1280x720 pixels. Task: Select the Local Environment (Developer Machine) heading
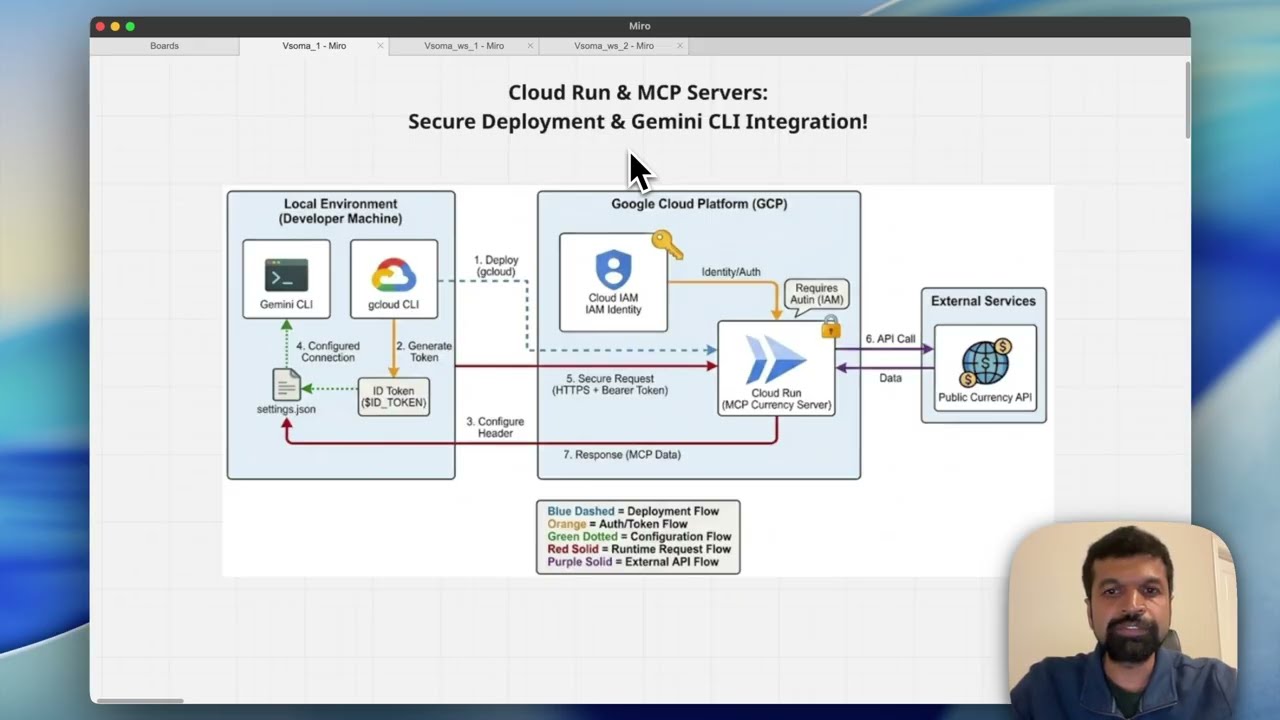pos(341,211)
